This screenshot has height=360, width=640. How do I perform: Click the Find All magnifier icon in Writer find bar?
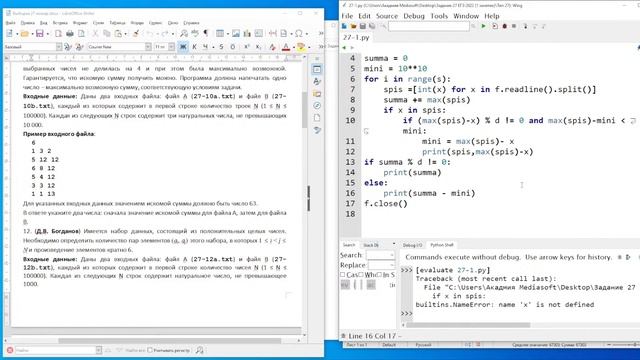point(200,350)
